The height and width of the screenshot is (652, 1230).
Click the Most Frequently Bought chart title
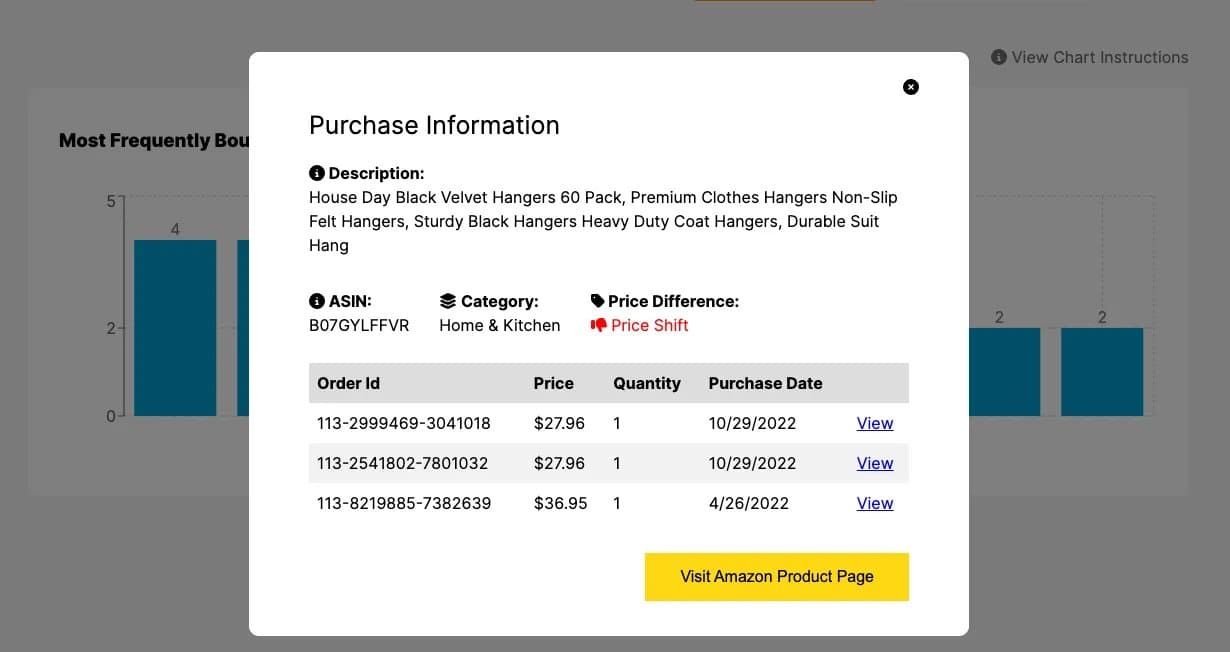tap(154, 140)
